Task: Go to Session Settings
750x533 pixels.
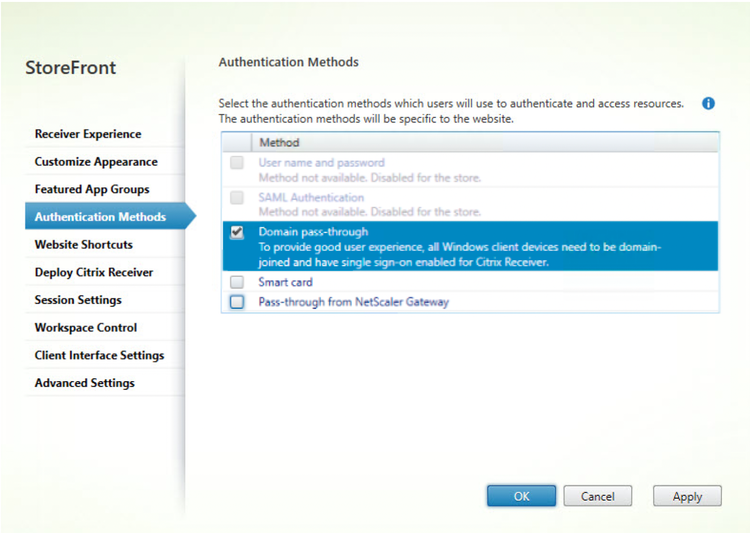Action: pos(78,300)
